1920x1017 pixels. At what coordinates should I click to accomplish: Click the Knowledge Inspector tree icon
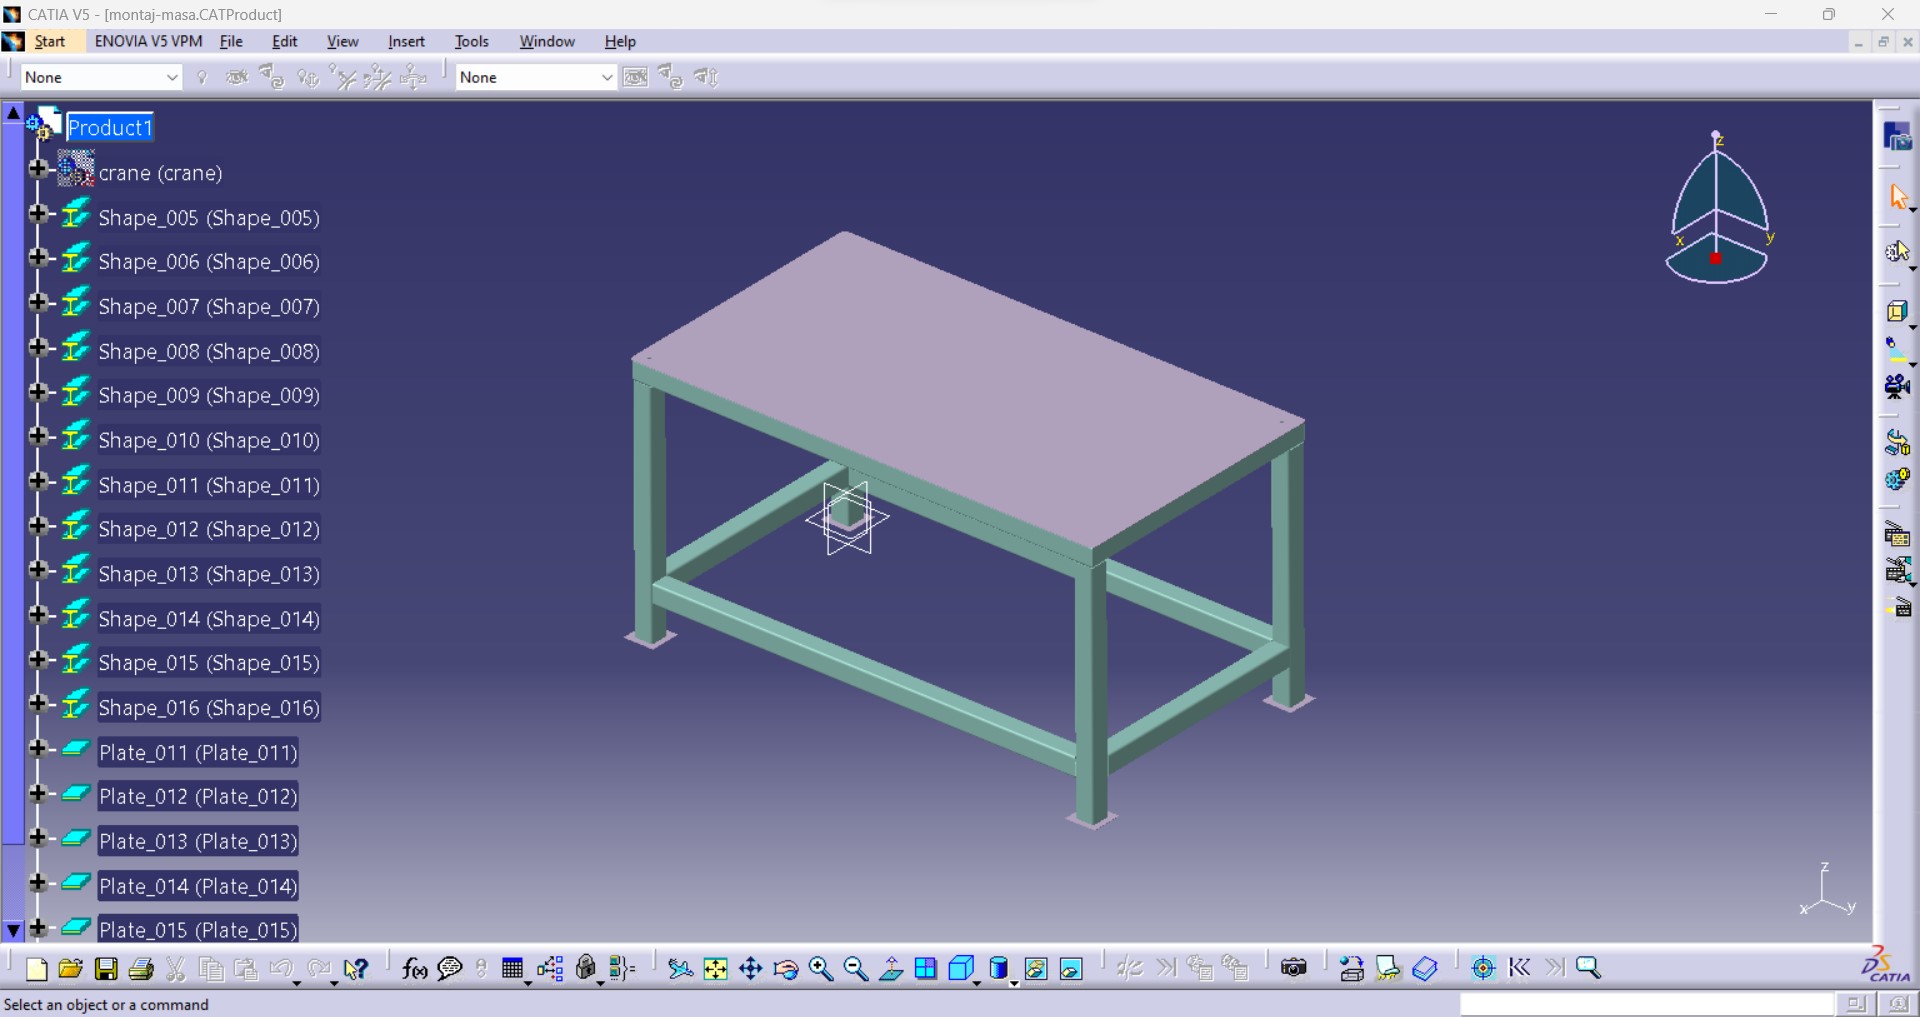pyautogui.click(x=550, y=968)
